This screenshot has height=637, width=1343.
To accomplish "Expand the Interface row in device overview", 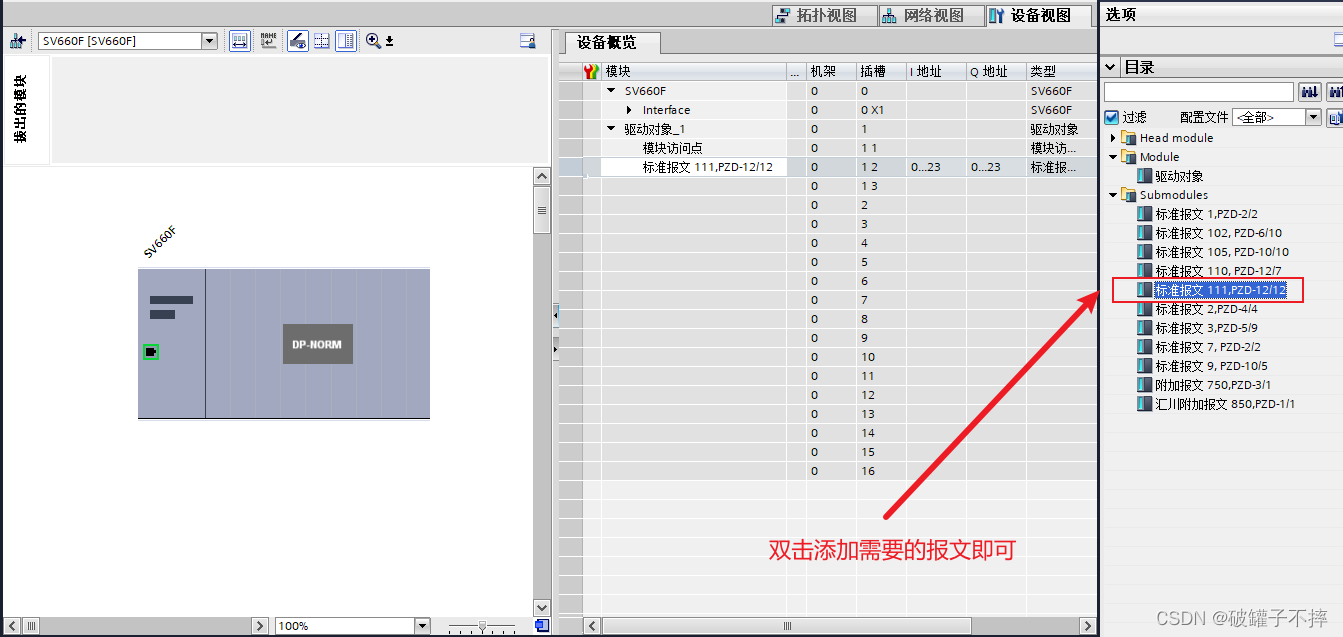I will click(629, 110).
